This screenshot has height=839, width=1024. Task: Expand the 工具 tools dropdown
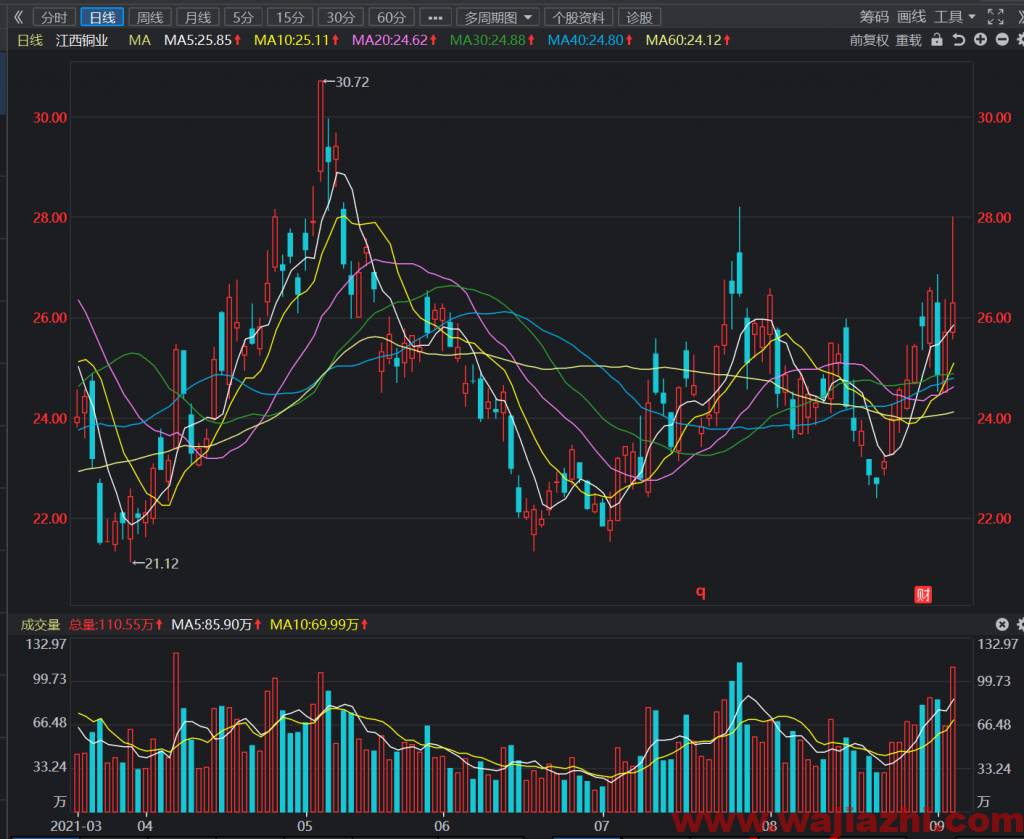coord(954,17)
